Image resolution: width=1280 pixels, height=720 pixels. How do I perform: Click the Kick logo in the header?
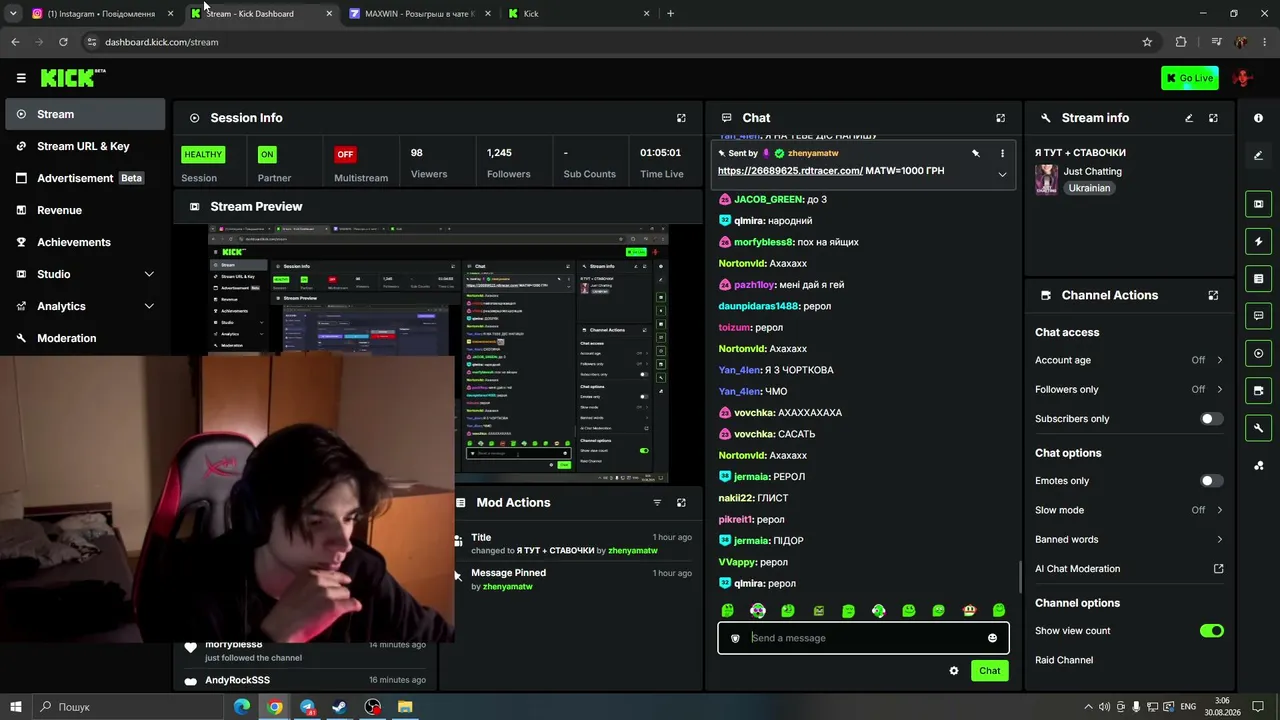coord(73,78)
